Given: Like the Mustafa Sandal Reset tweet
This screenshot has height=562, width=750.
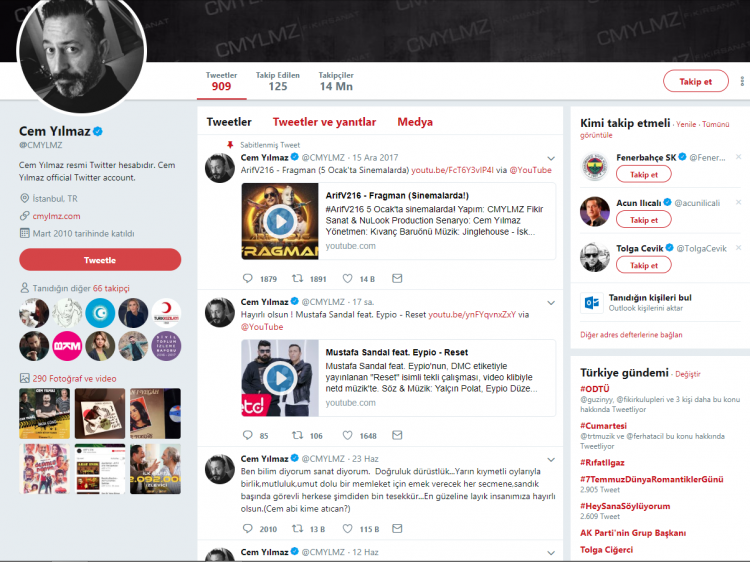Looking at the screenshot, I should 348,435.
